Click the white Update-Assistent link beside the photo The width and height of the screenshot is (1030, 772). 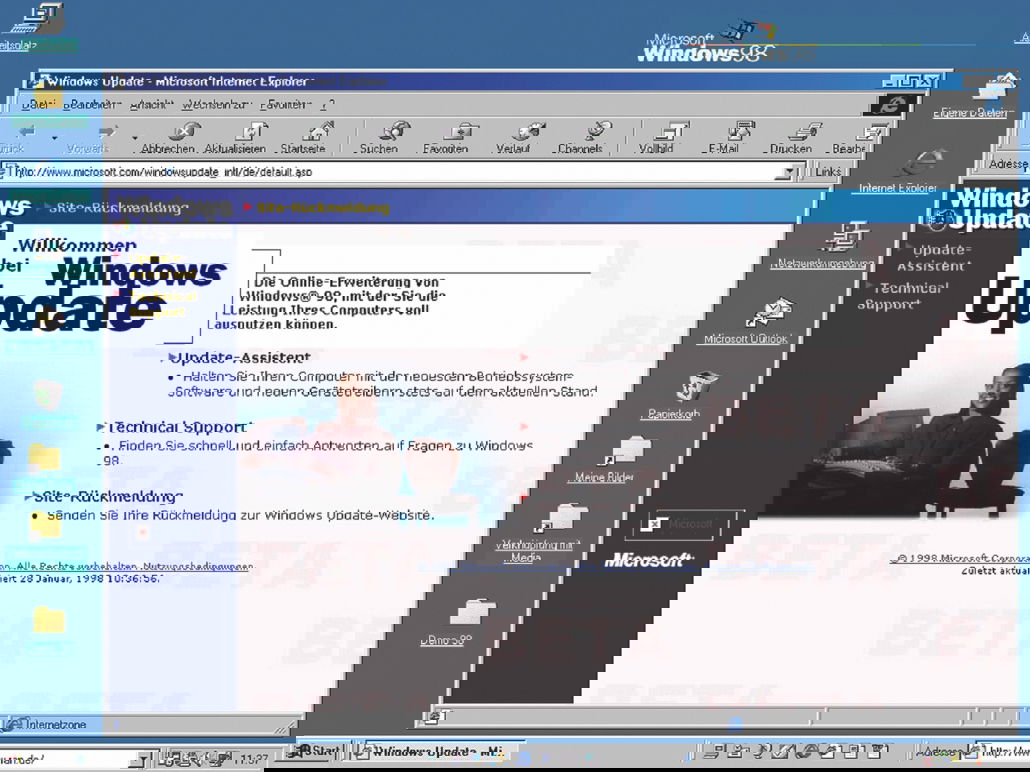(x=936, y=258)
